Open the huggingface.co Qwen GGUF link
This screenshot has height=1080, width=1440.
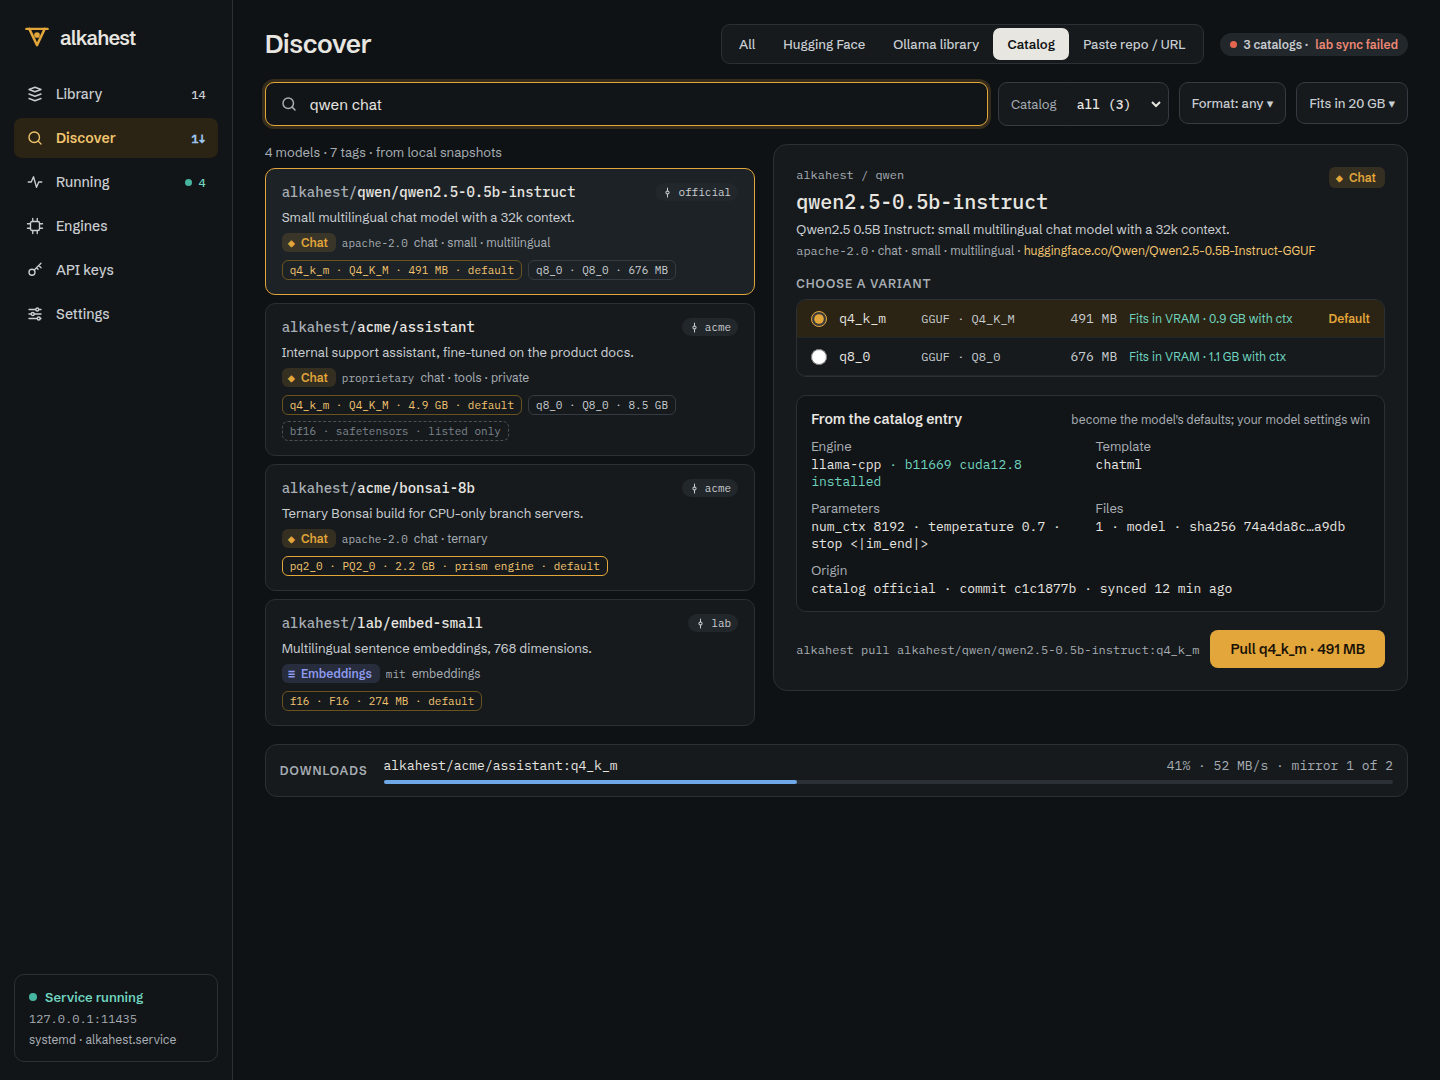(1169, 251)
